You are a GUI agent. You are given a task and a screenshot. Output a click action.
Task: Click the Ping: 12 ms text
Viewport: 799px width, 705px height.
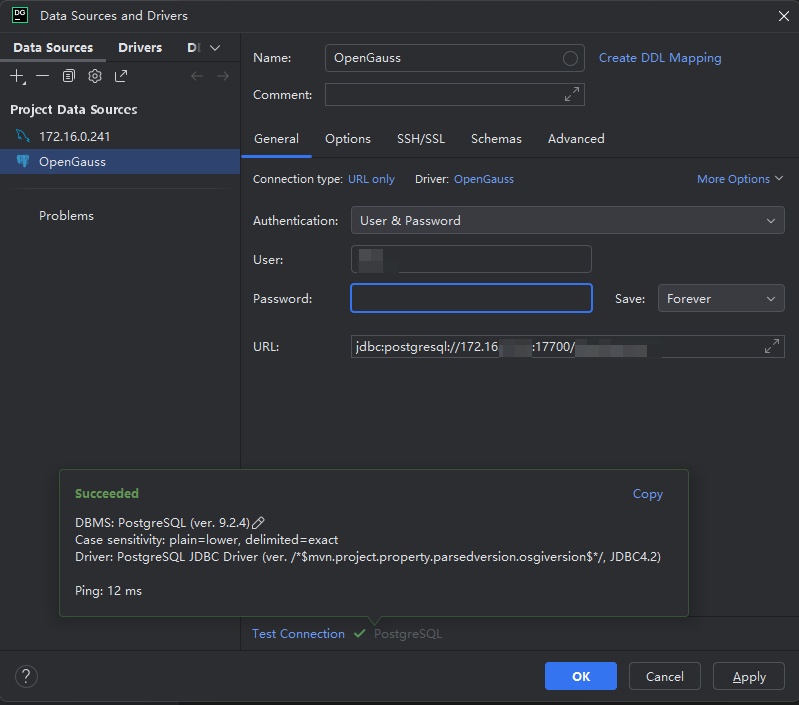109,591
